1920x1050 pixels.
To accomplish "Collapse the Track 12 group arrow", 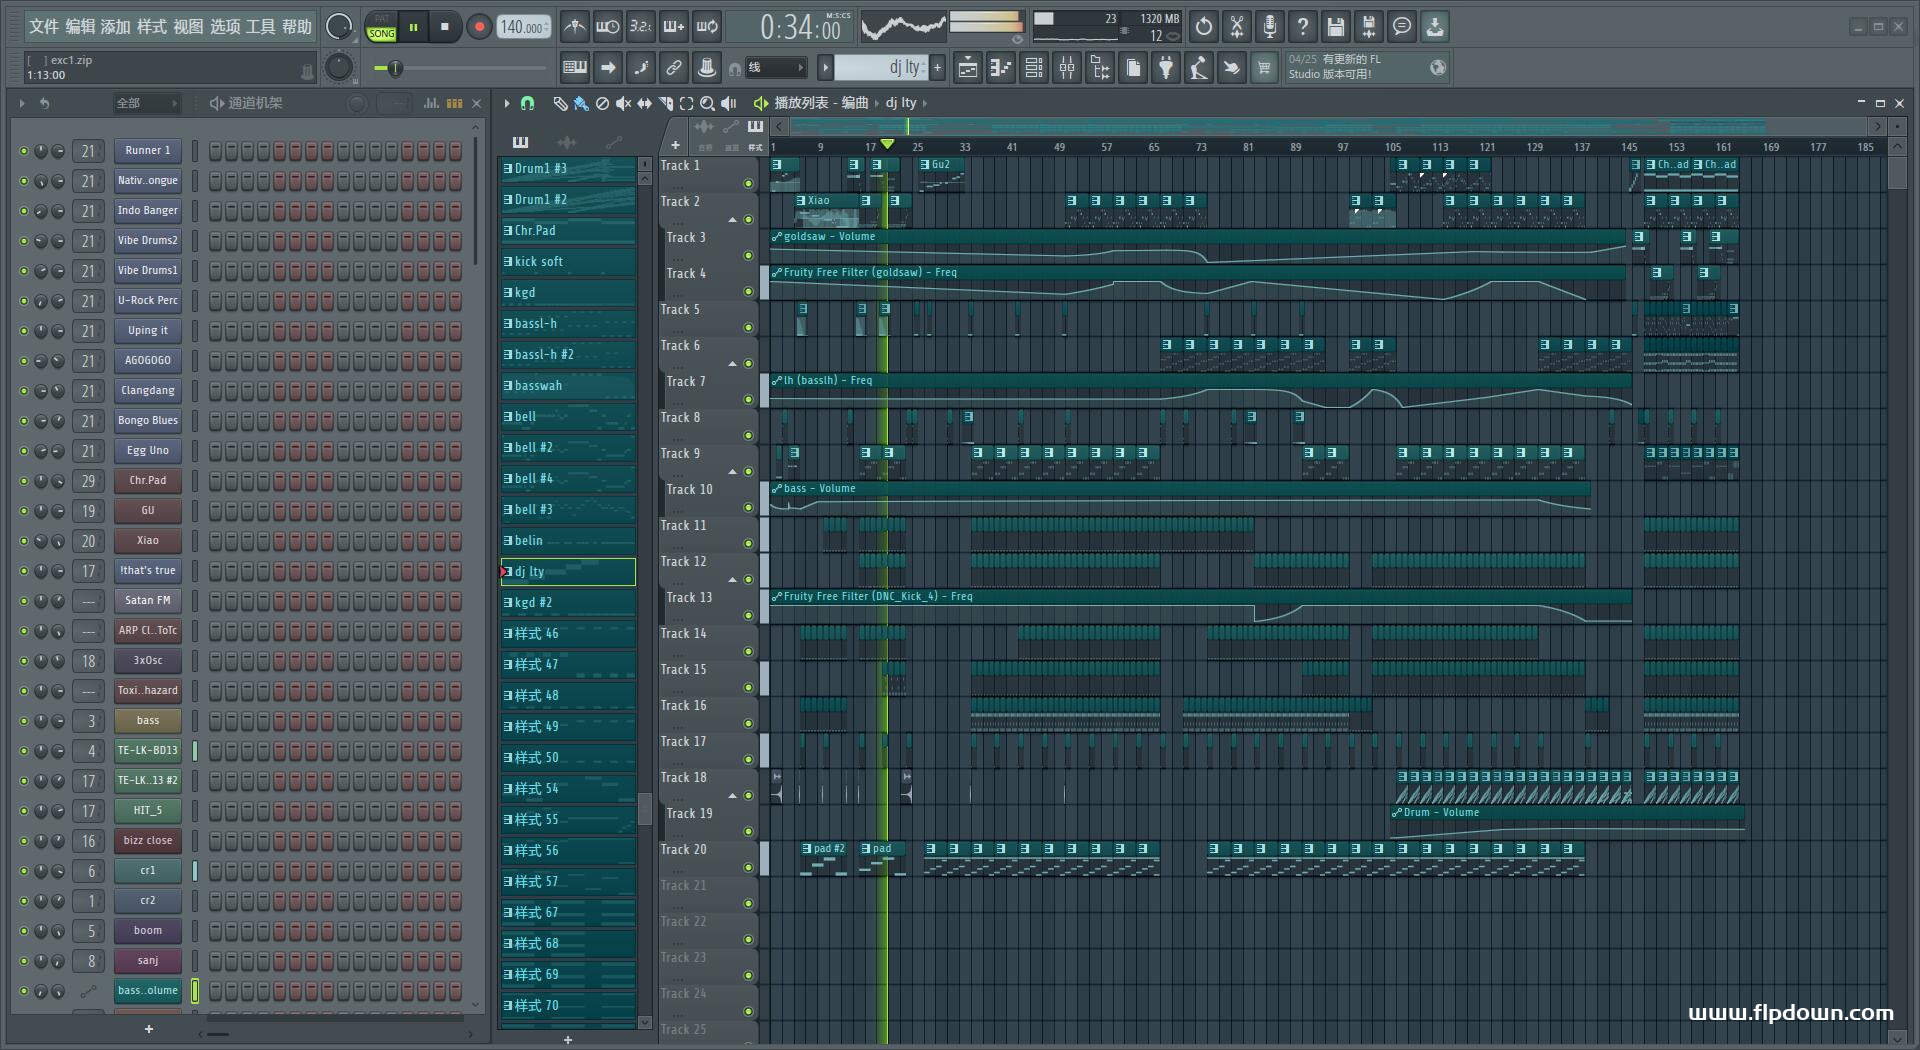I will tap(732, 579).
